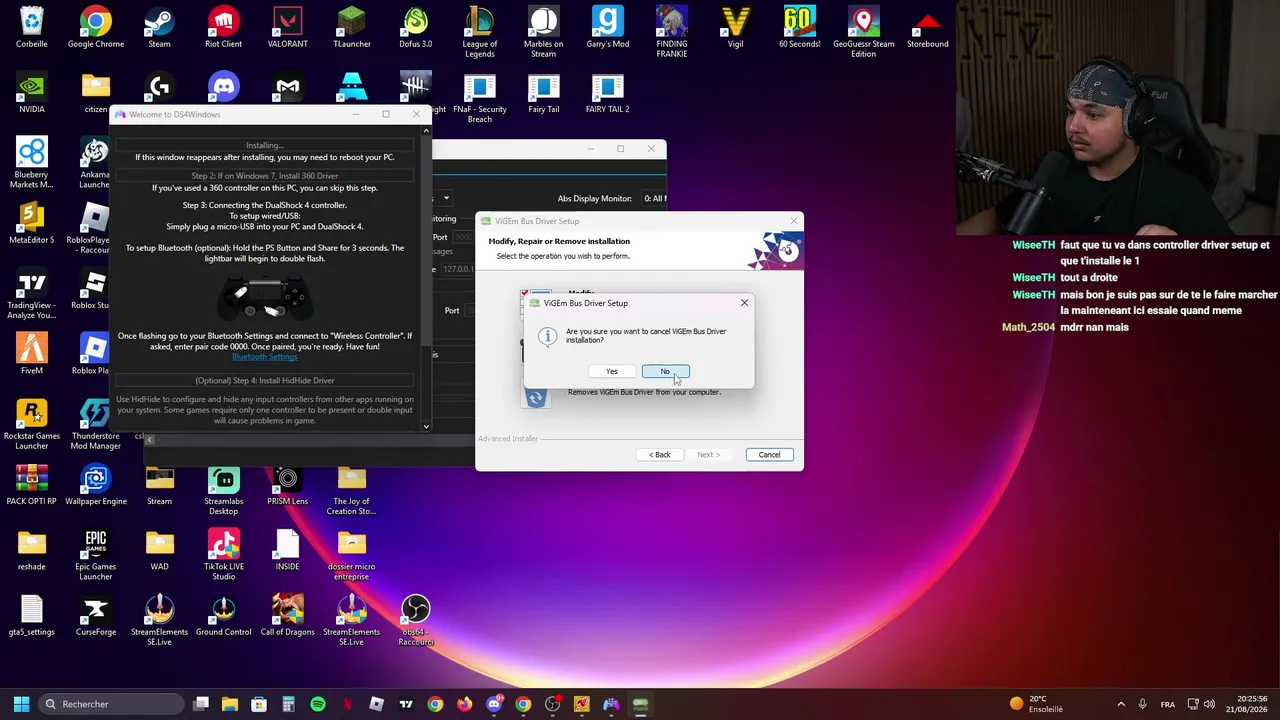The height and width of the screenshot is (720, 1280).
Task: Open the GeoGuessr Steam Edition shortcut
Action: coord(863,33)
